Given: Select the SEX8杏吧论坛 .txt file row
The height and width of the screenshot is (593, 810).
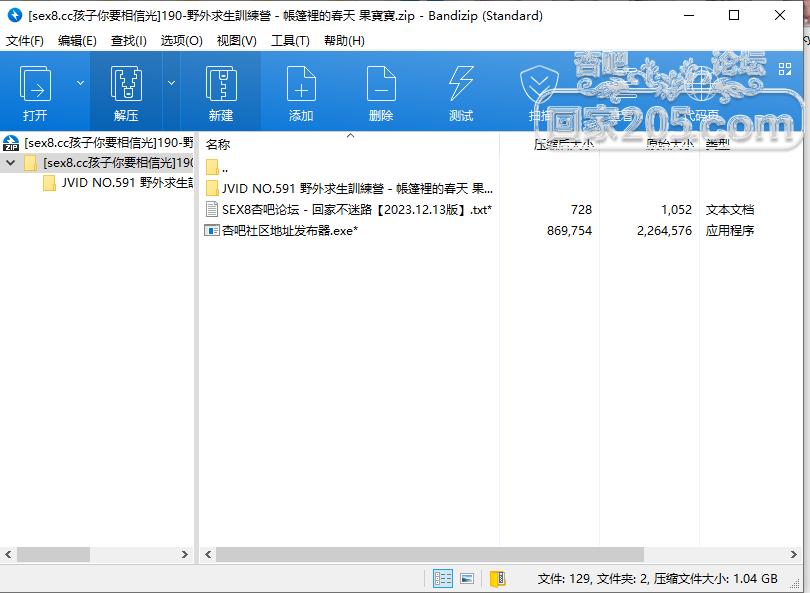Looking at the screenshot, I should 349,210.
